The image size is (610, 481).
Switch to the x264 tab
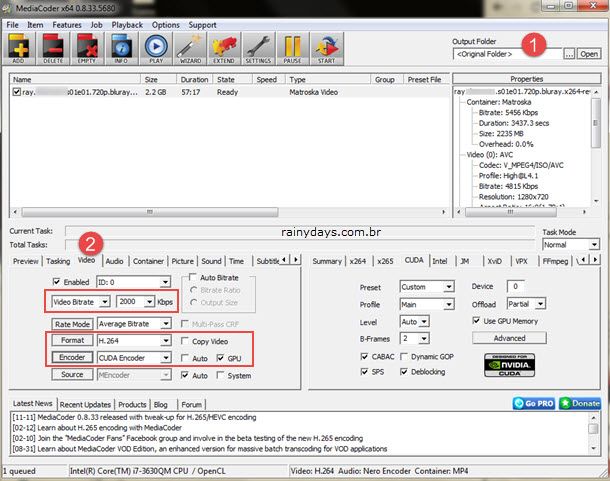pyautogui.click(x=358, y=261)
